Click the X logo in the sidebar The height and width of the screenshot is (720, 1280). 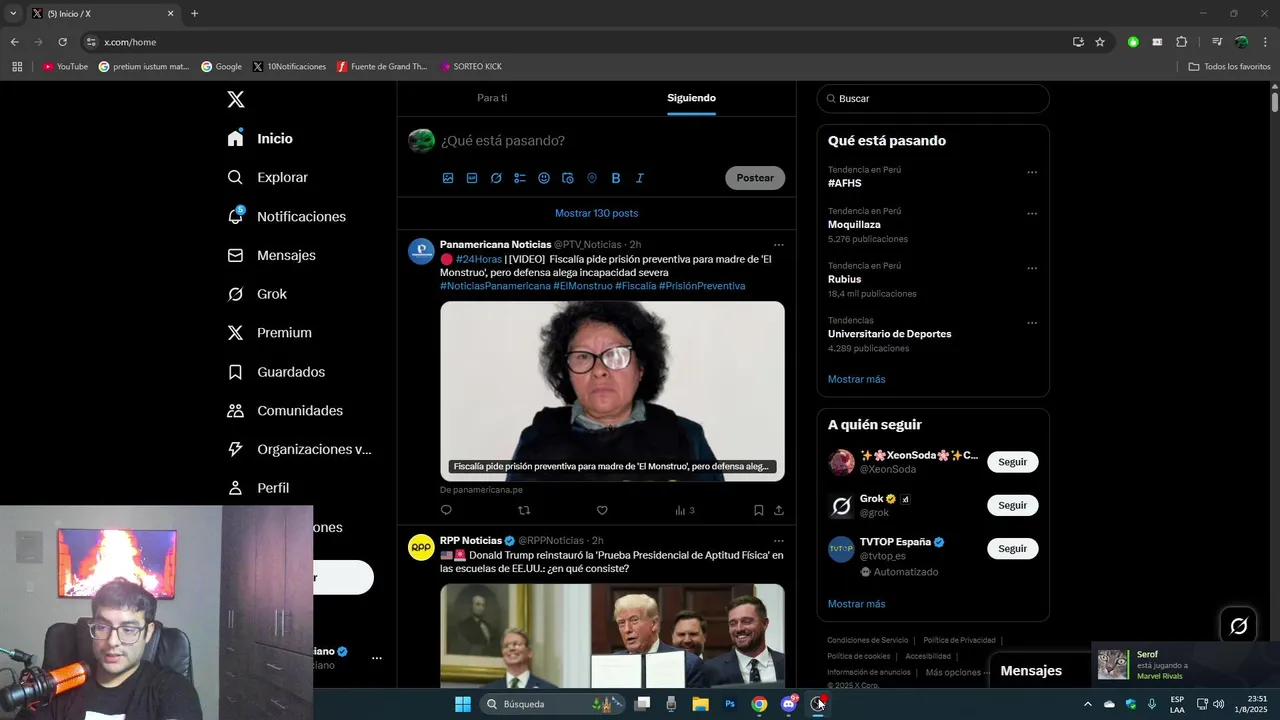(x=236, y=99)
